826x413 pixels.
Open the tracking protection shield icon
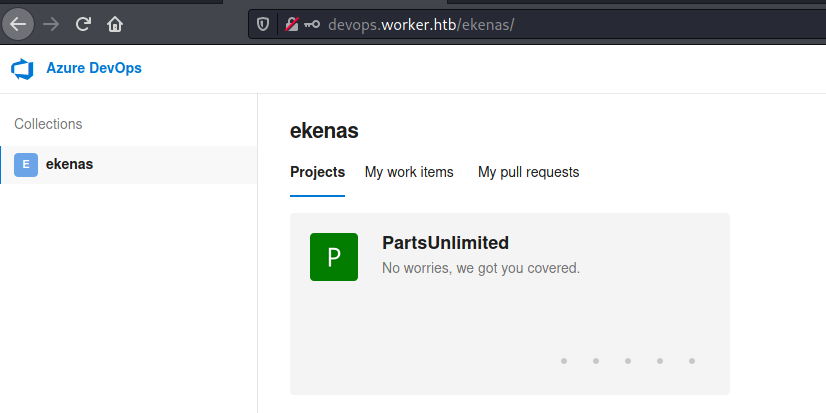click(x=263, y=24)
